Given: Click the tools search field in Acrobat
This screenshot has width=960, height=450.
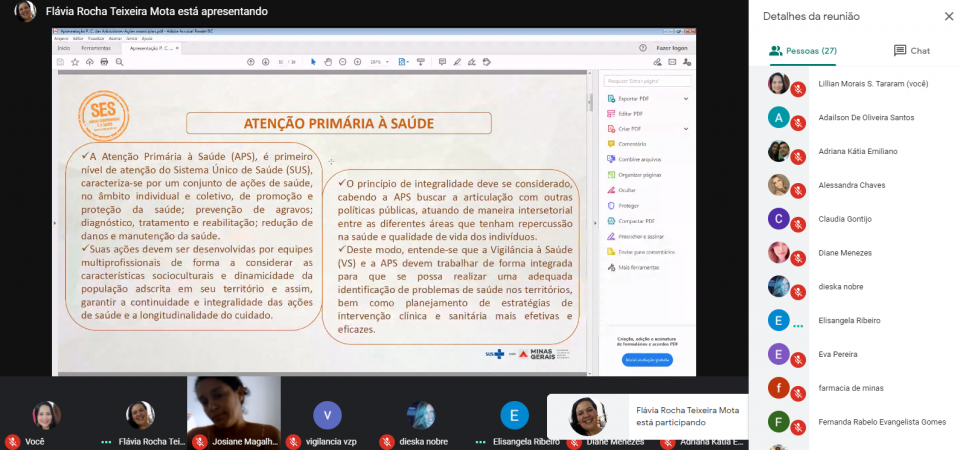Looking at the screenshot, I should coord(647,81).
